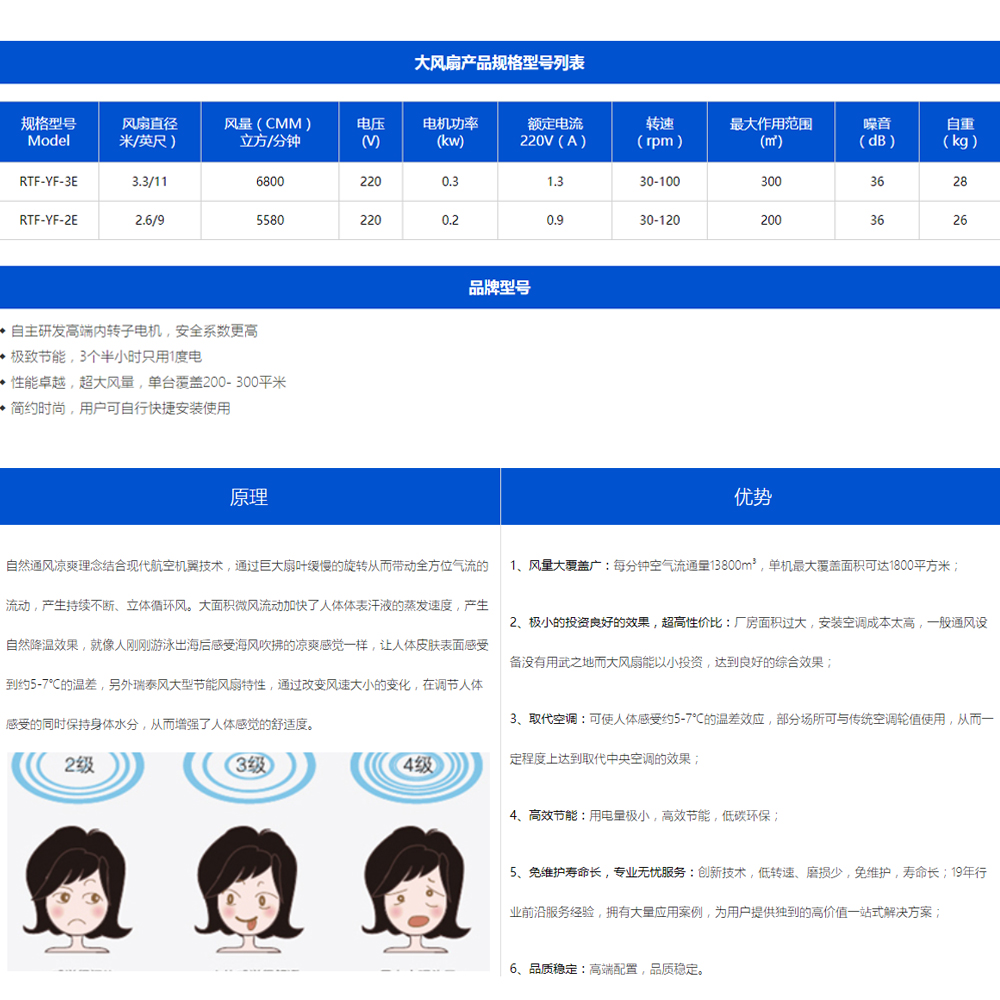Screen dimensions: 1000x1000
Task: Click the 30-100 rpm value
Action: click(659, 182)
